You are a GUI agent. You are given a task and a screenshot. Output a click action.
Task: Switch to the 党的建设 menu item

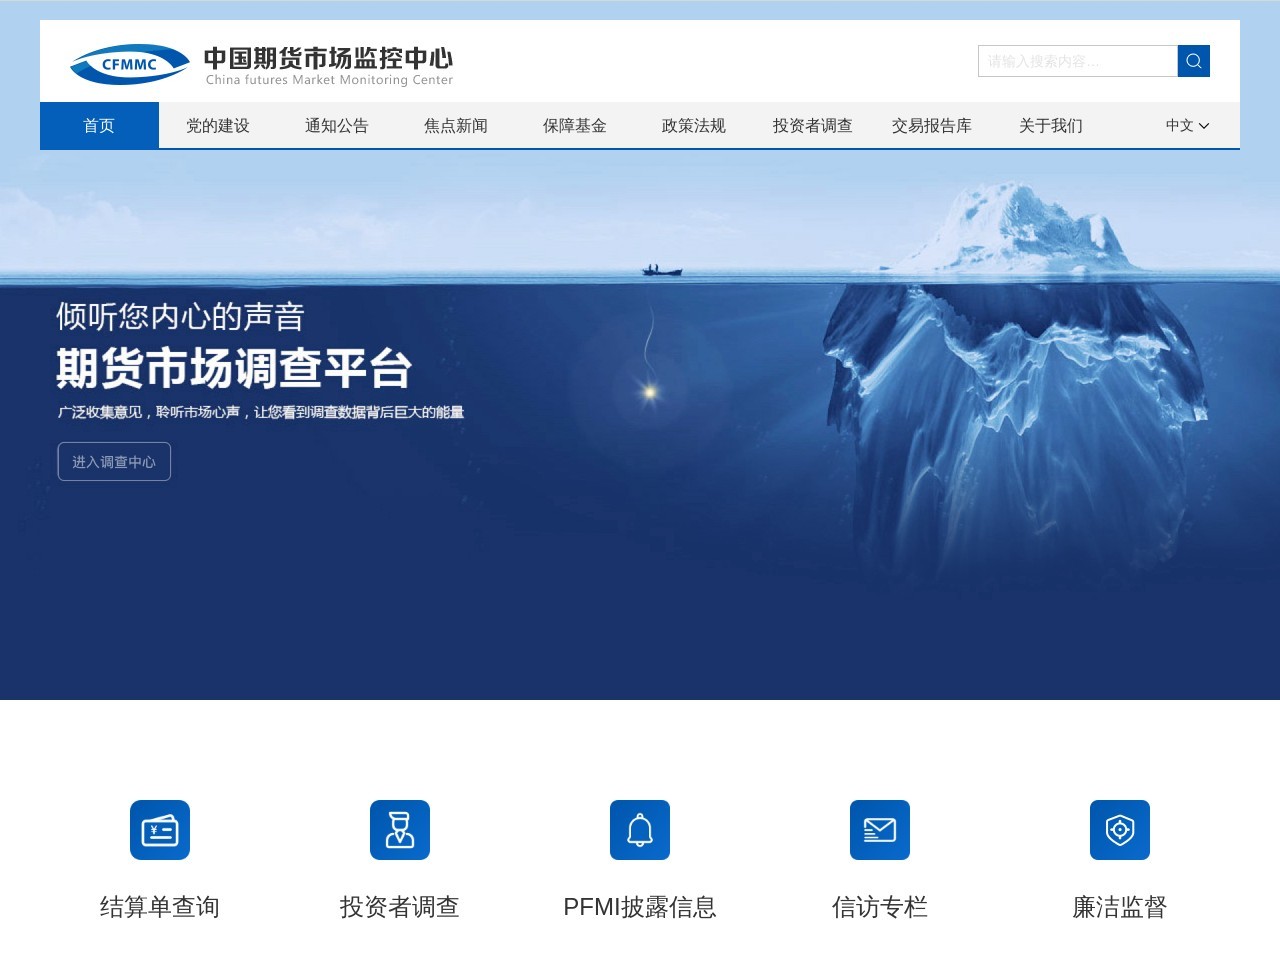click(x=216, y=126)
